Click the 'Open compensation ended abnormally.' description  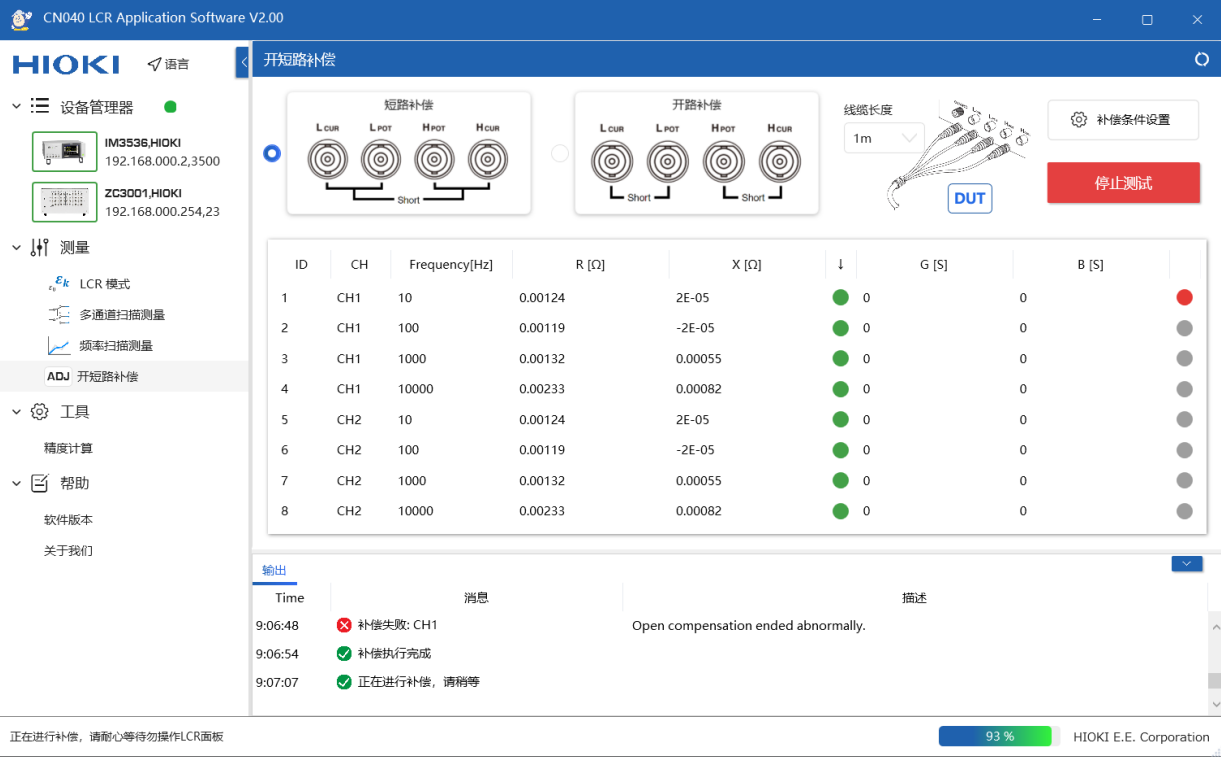pos(748,626)
